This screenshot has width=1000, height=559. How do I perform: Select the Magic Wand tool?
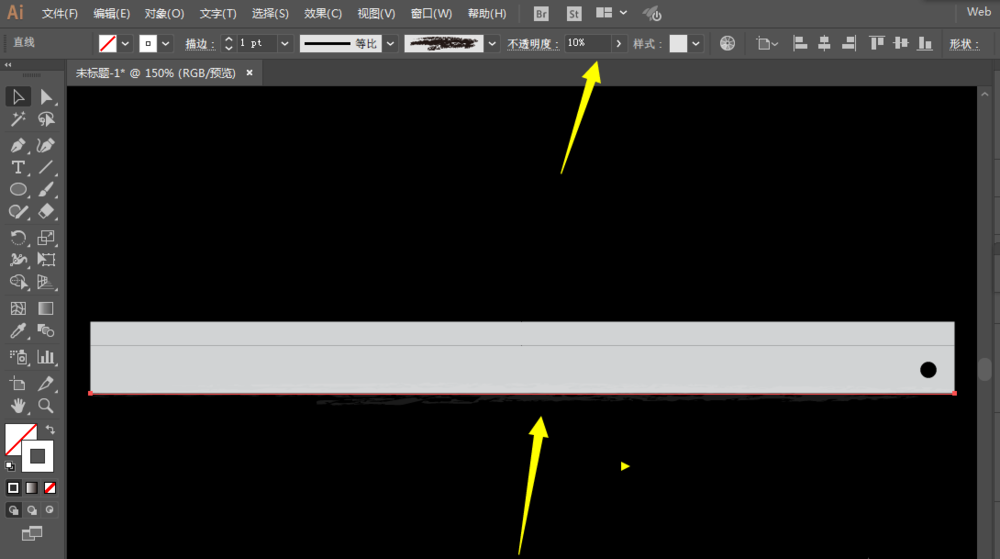tap(18, 119)
